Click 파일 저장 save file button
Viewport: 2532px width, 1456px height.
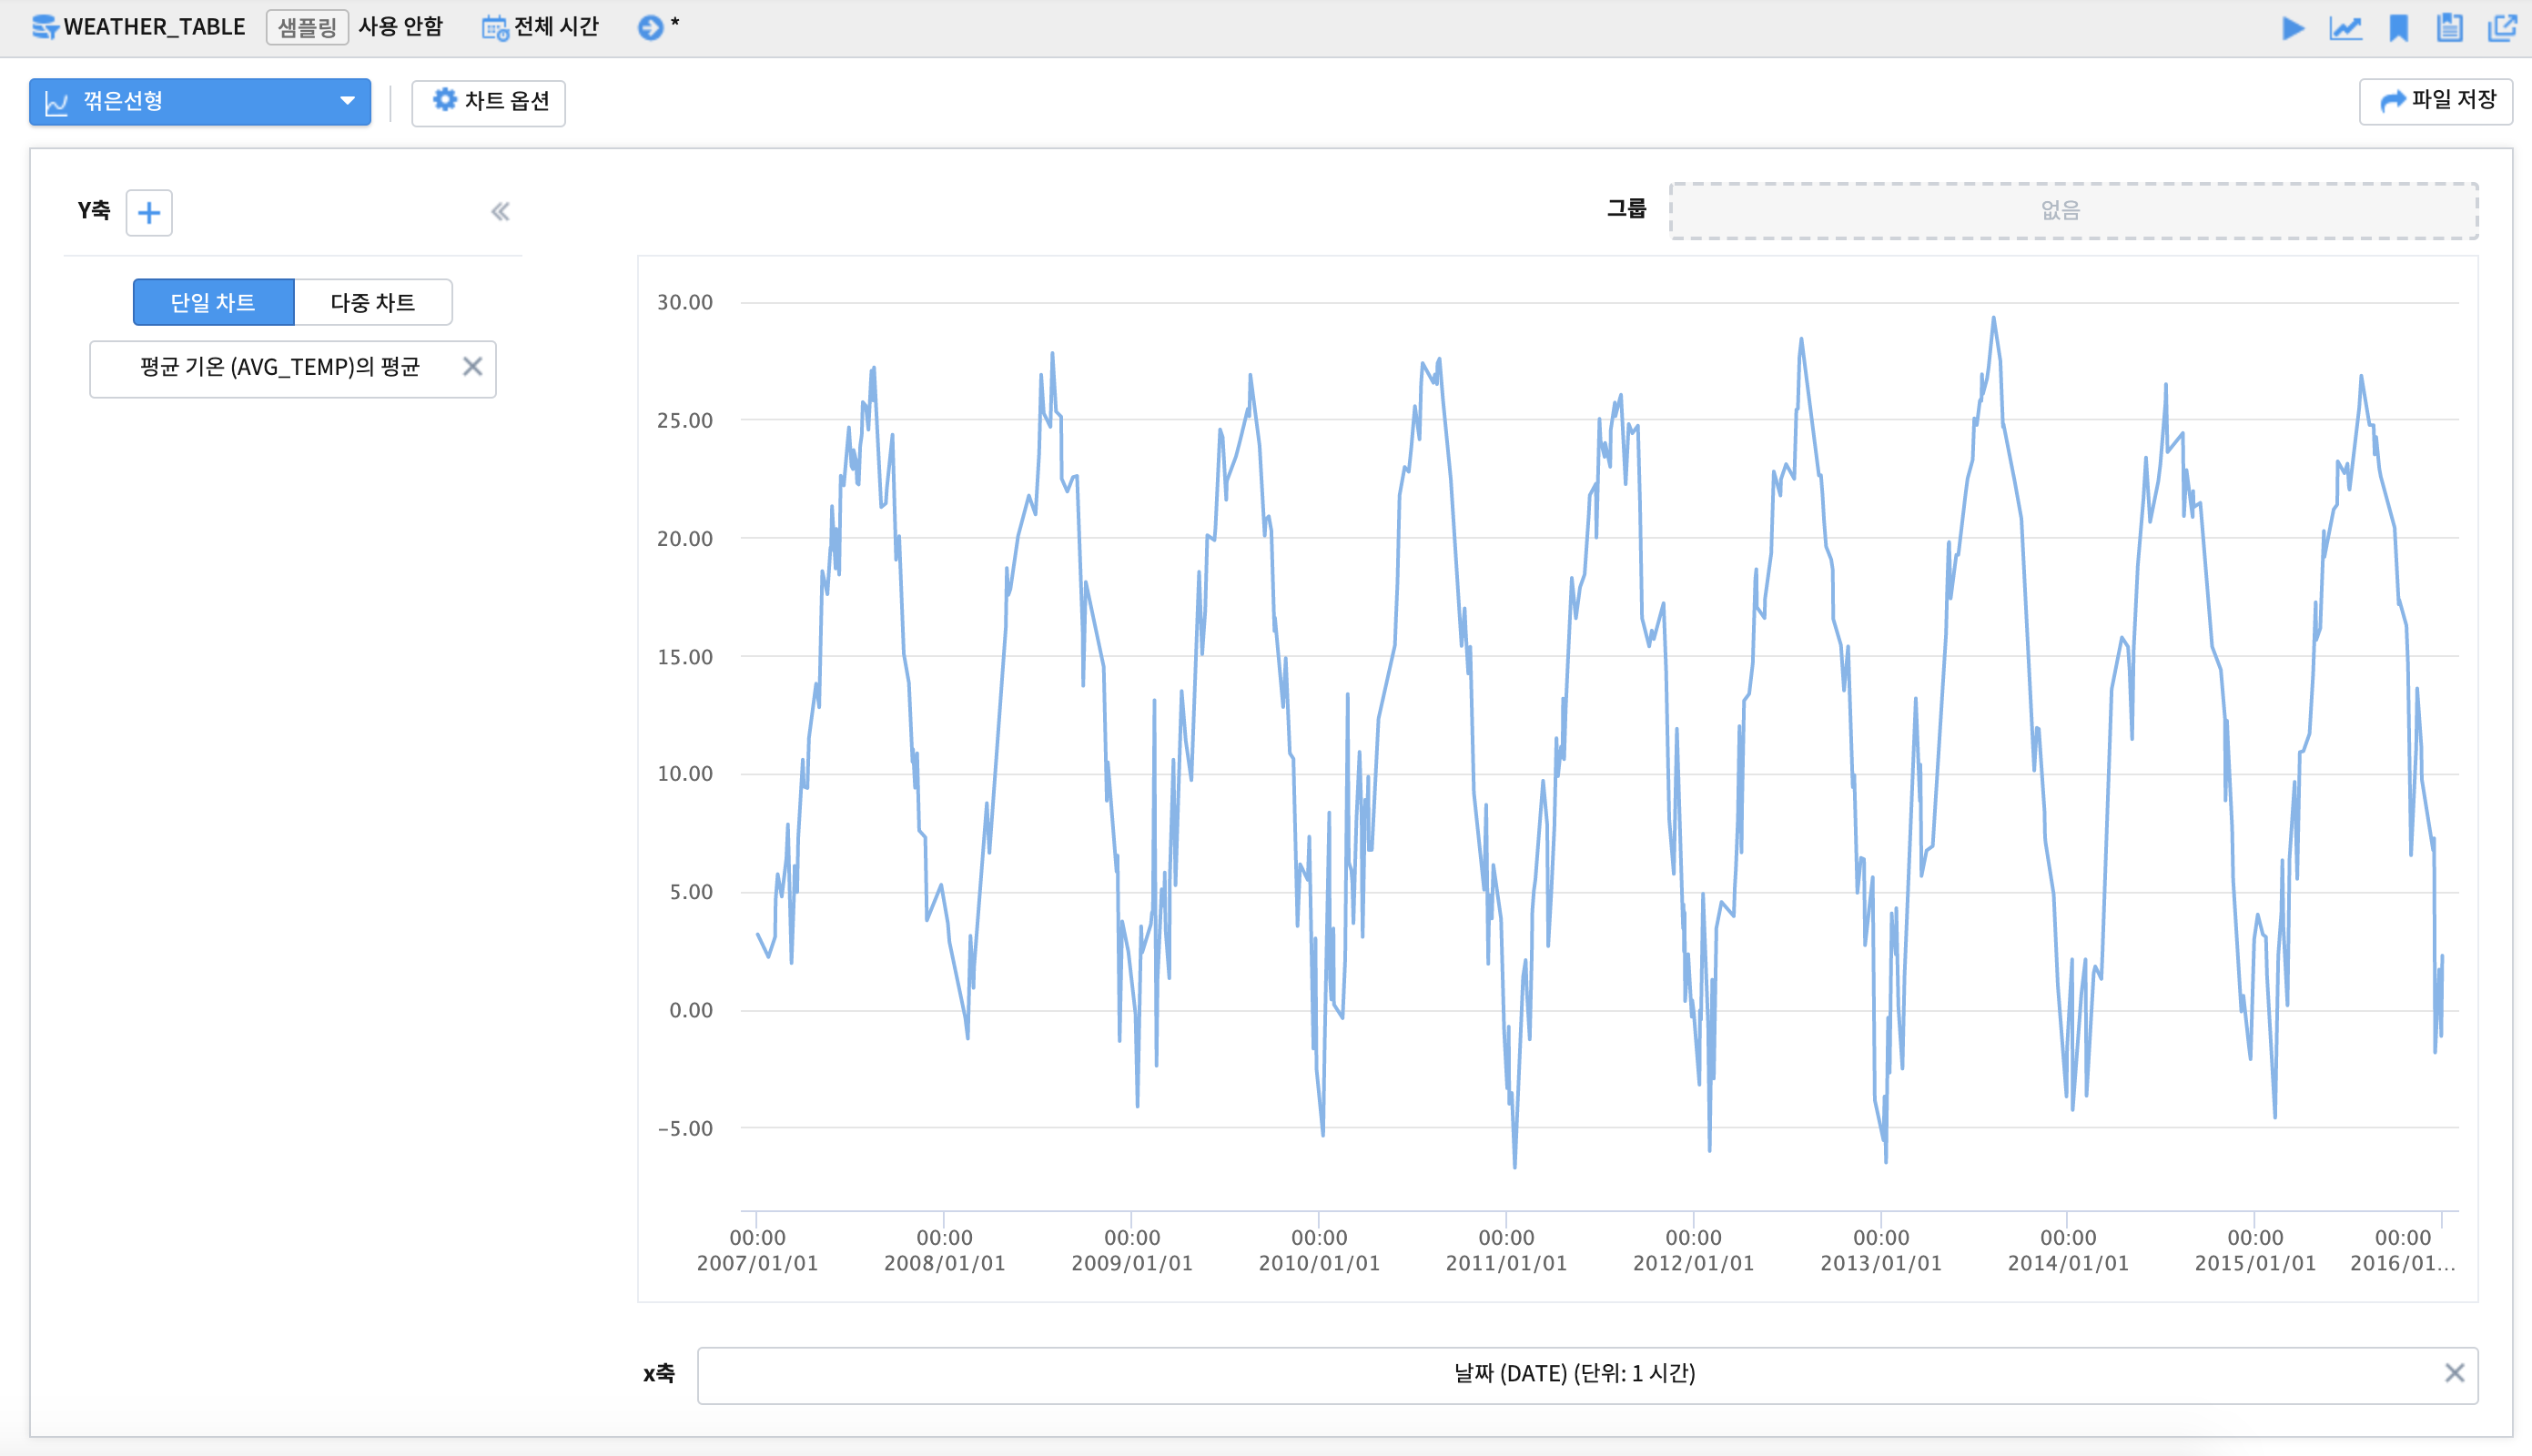pos(2436,101)
